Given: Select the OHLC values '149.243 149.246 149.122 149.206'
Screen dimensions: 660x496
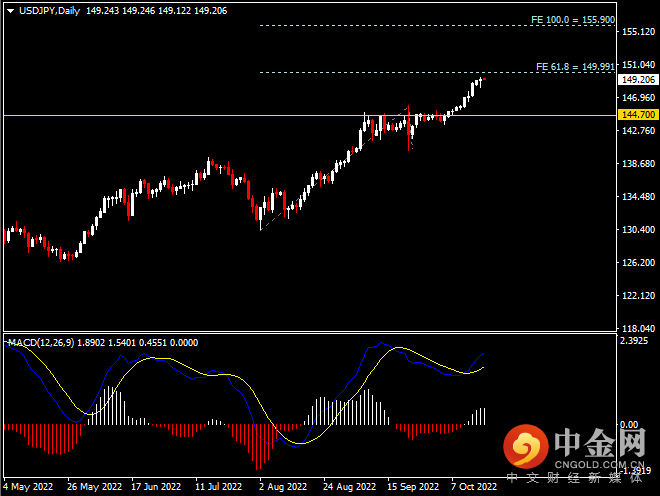Looking at the screenshot, I should coord(157,11).
